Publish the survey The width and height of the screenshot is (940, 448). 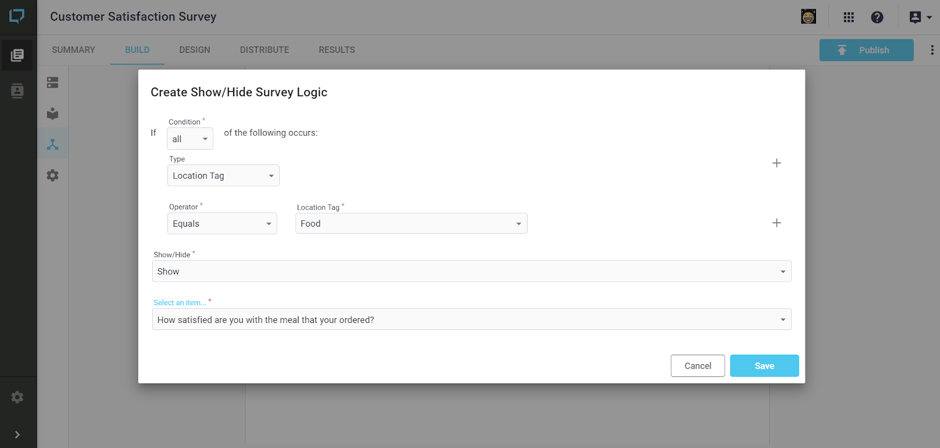point(866,50)
